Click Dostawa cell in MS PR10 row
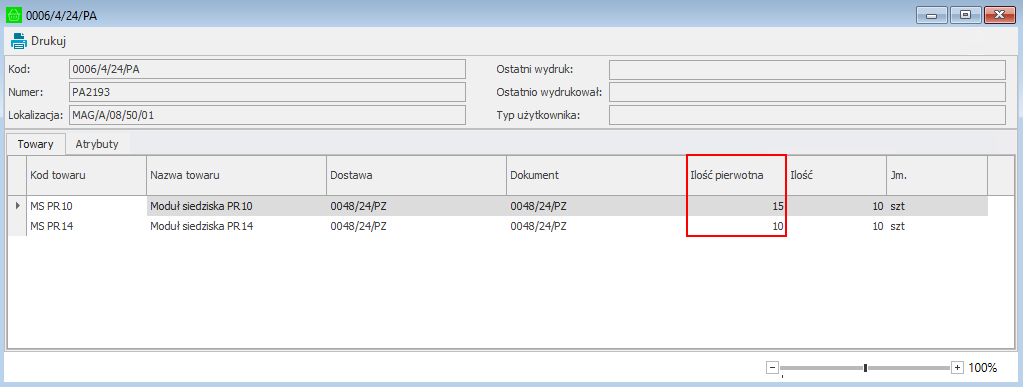This screenshot has width=1023, height=387. [x=416, y=207]
